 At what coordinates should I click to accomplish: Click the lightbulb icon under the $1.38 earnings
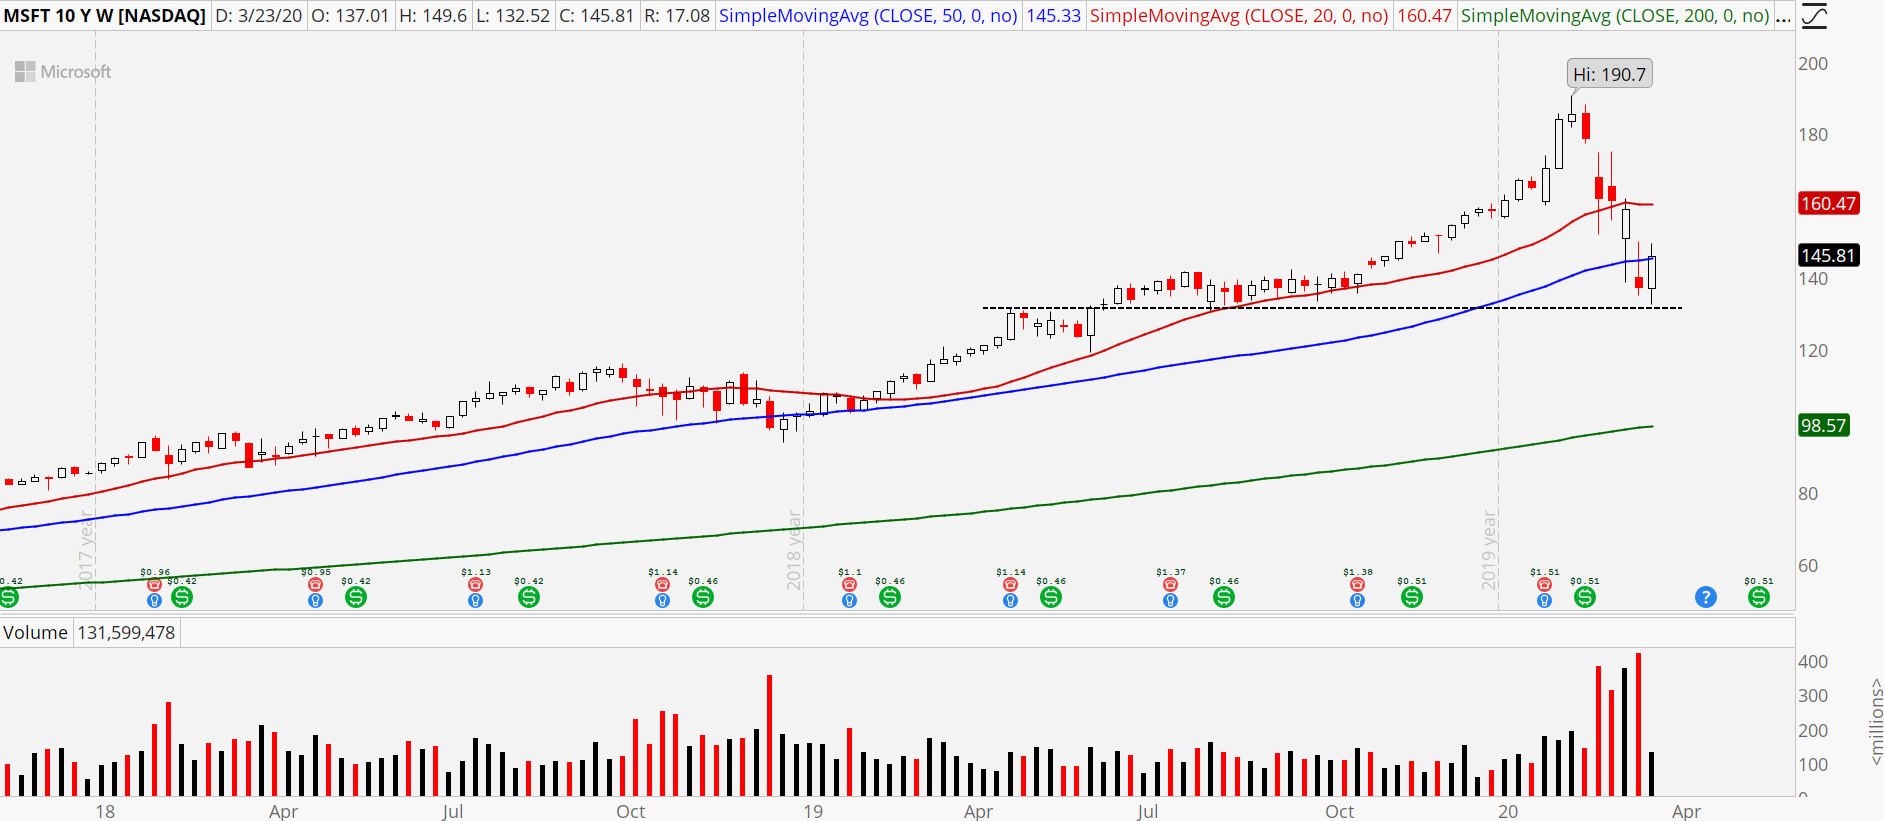coord(1357,601)
